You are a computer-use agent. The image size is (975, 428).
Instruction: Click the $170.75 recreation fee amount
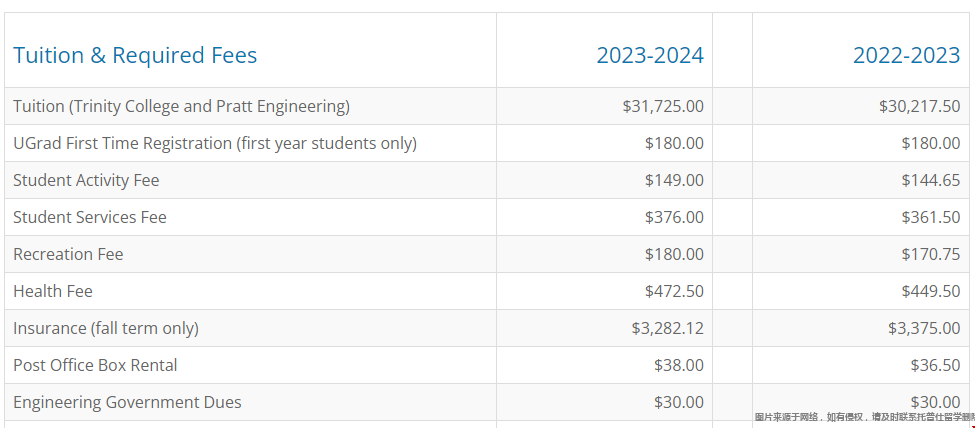click(931, 254)
